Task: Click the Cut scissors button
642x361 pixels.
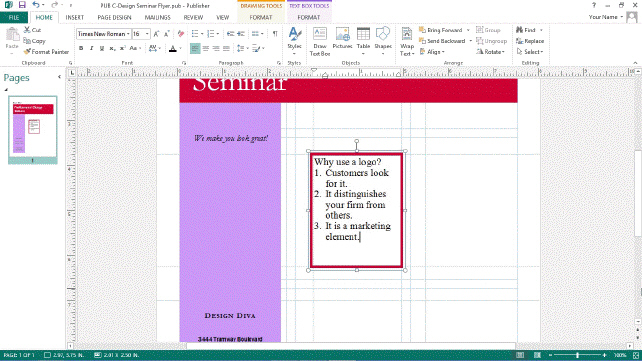Action: [32, 30]
